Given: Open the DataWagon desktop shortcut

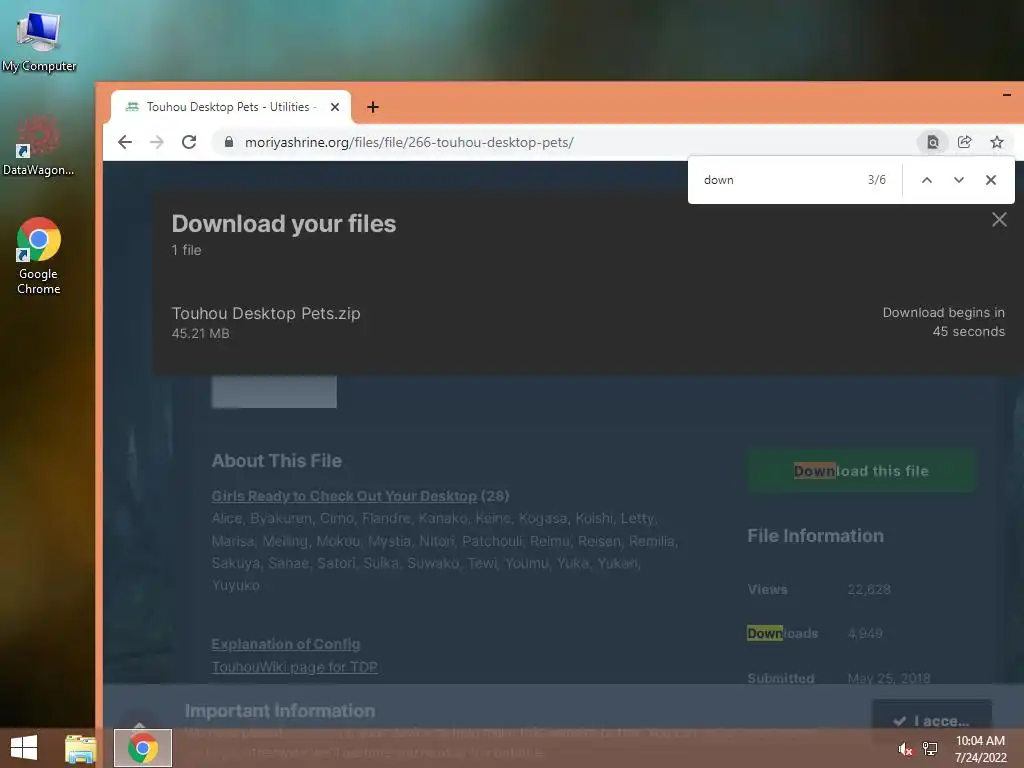Looking at the screenshot, I should [x=38, y=145].
